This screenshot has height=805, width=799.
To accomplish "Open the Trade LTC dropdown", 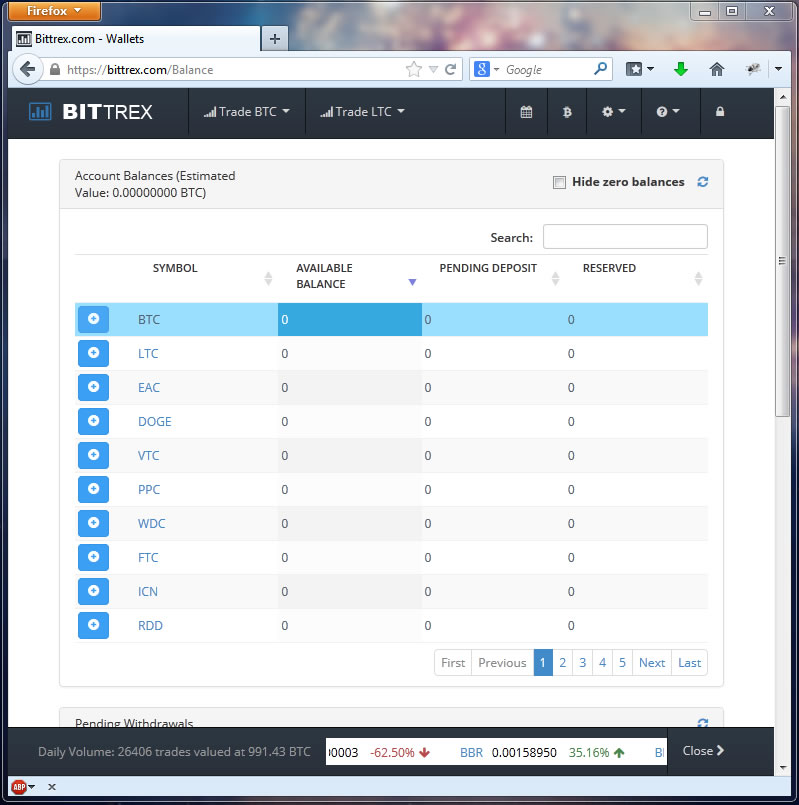I will tap(363, 111).
